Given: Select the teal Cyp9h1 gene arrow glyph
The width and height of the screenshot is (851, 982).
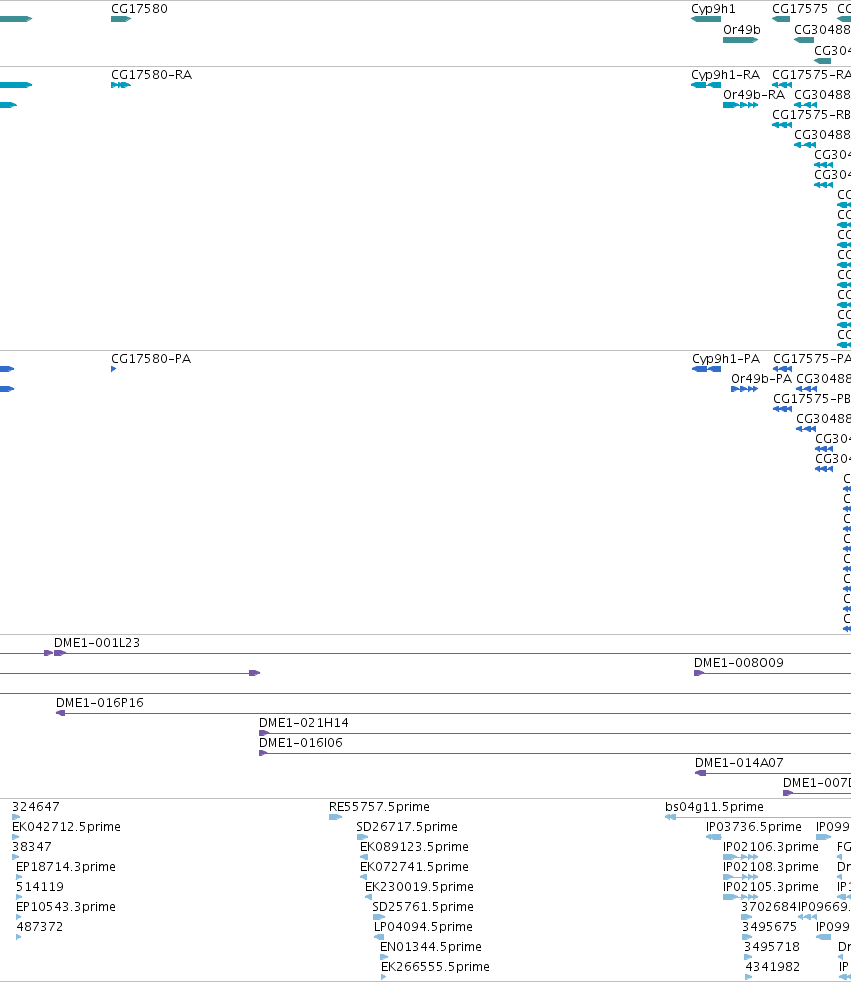Looking at the screenshot, I should [706, 19].
